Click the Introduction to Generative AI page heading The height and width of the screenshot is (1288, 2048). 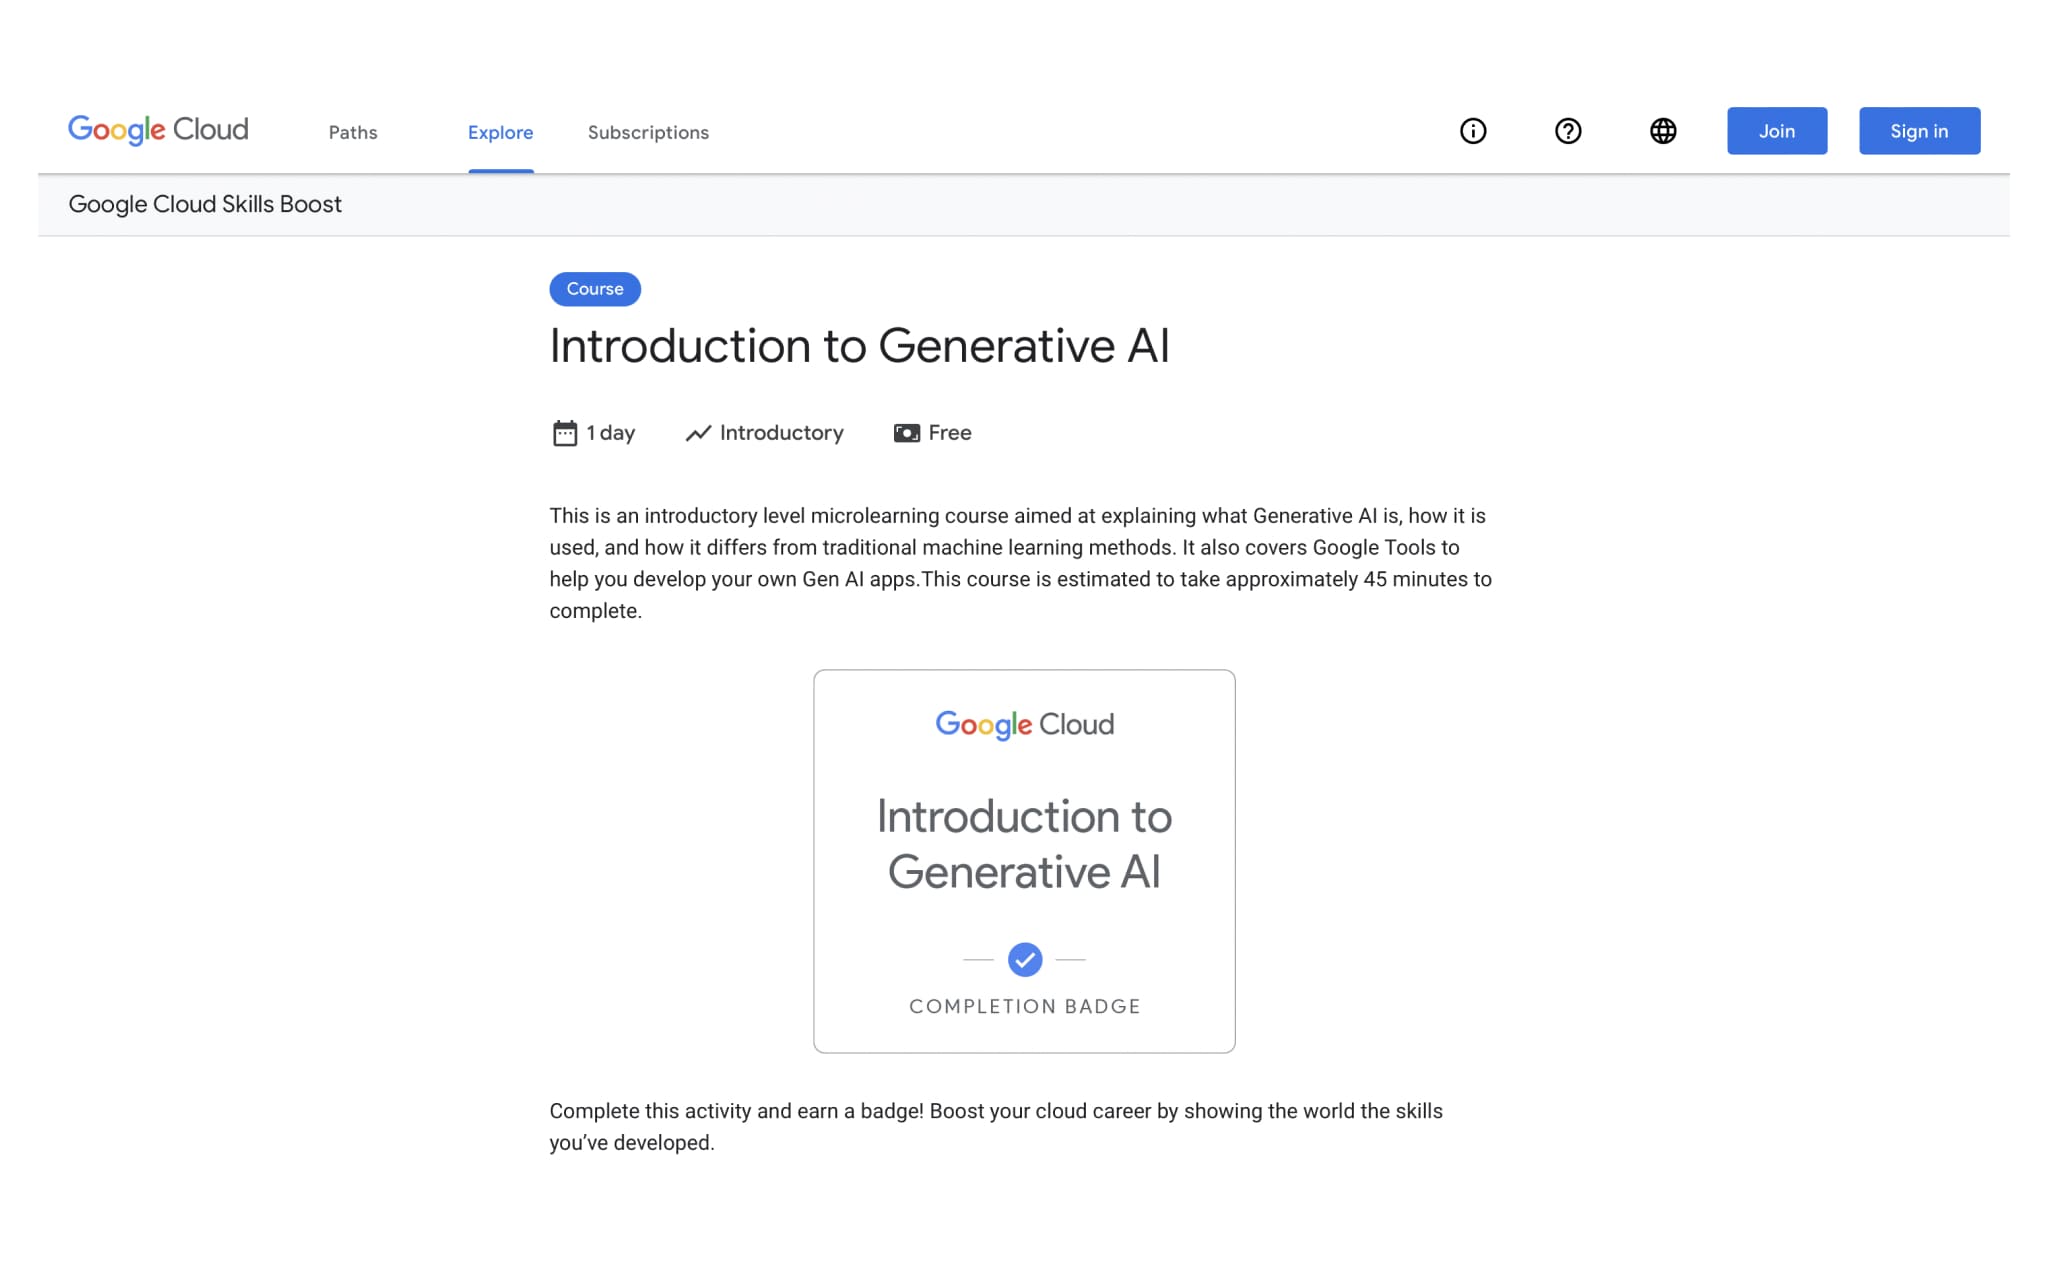point(859,346)
